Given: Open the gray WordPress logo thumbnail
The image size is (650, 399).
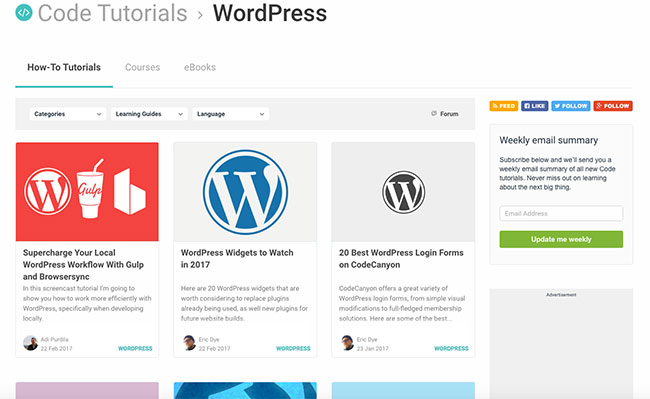Looking at the screenshot, I should pyautogui.click(x=403, y=192).
